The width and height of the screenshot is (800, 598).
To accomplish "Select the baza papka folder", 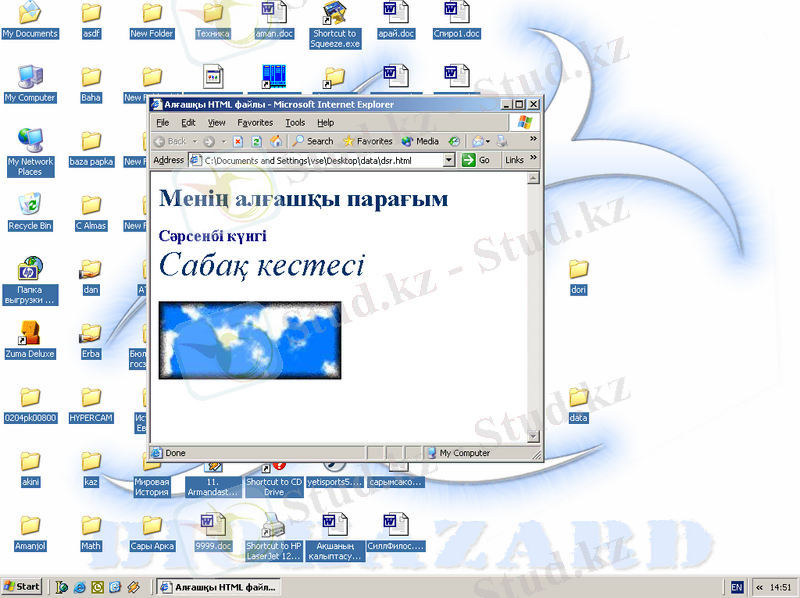I will pos(91,148).
